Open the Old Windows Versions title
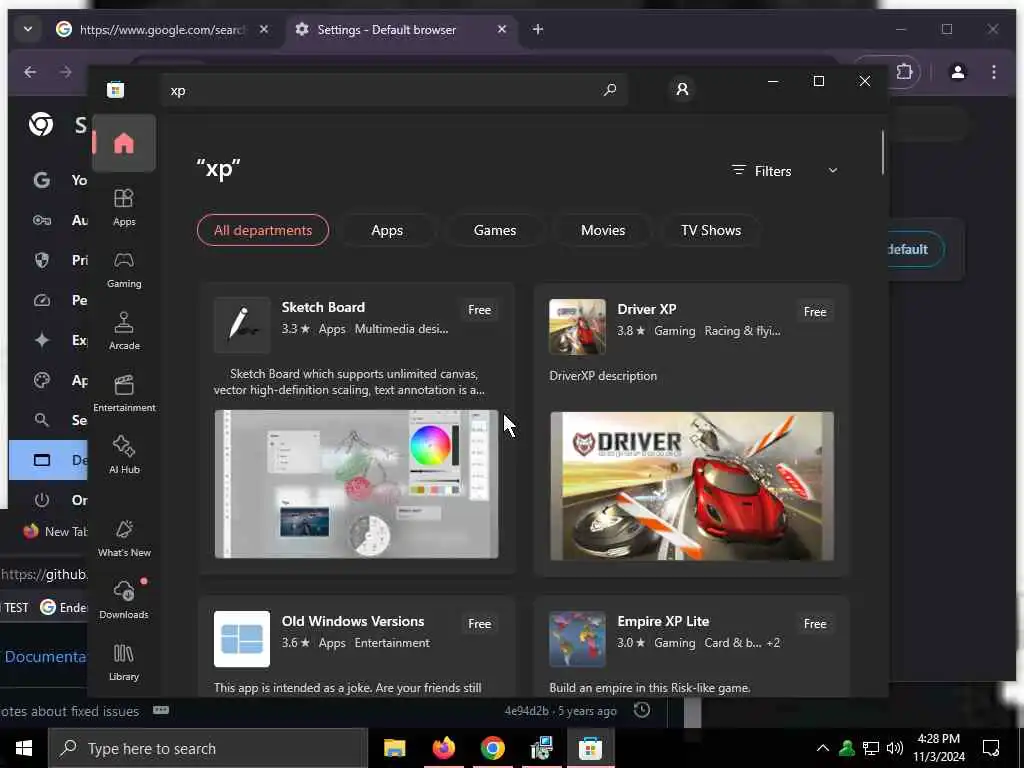This screenshot has height=768, width=1024. (353, 621)
